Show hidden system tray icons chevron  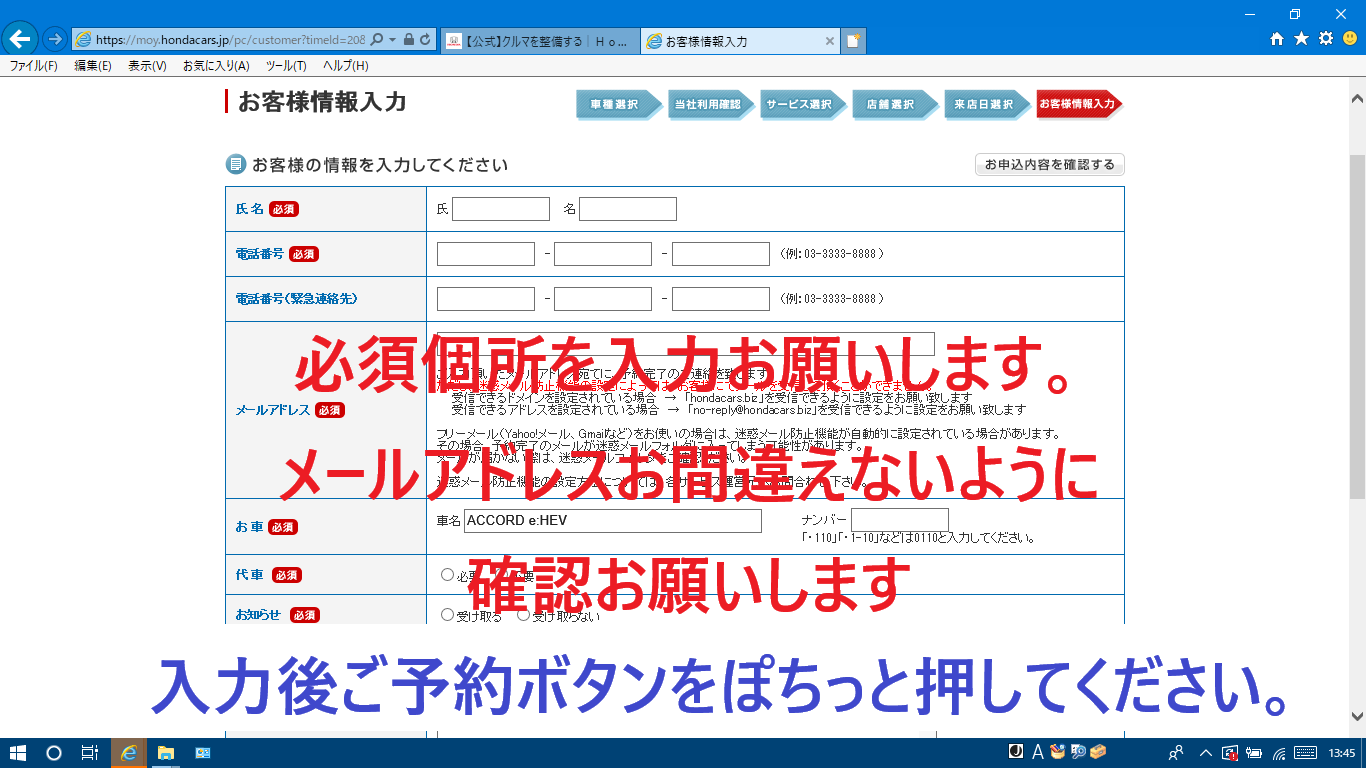point(1205,753)
